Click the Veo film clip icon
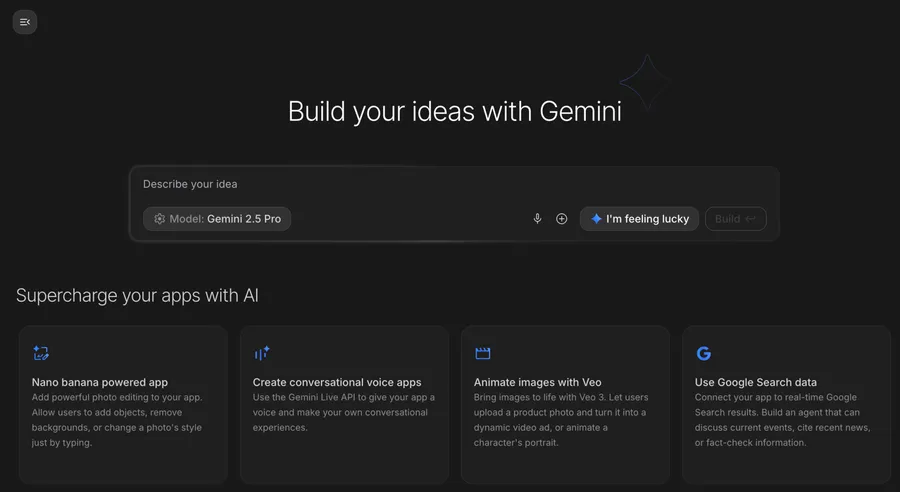 tap(483, 353)
